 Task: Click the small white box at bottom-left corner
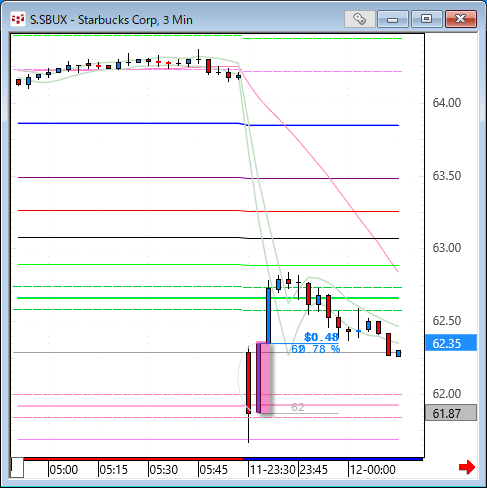click(17, 468)
